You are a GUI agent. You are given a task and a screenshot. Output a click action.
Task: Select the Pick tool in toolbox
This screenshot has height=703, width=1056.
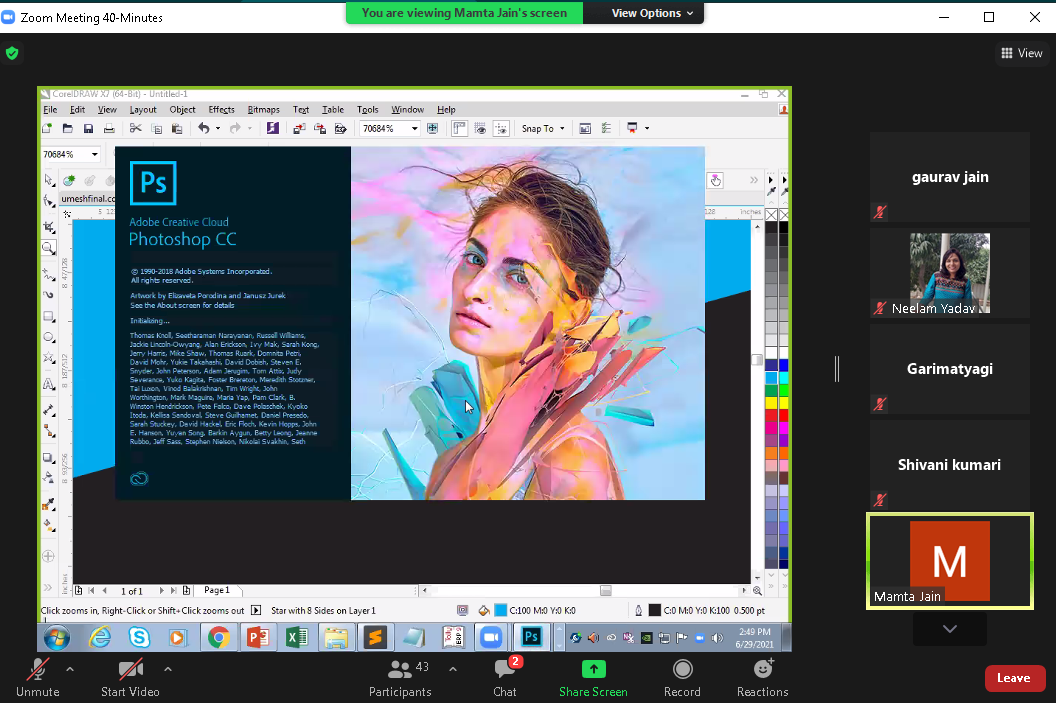point(48,180)
